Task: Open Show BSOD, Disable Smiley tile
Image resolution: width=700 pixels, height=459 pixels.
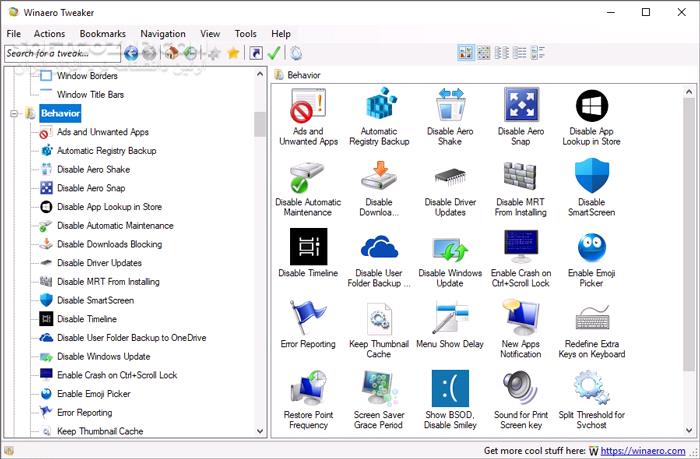Action: click(450, 400)
